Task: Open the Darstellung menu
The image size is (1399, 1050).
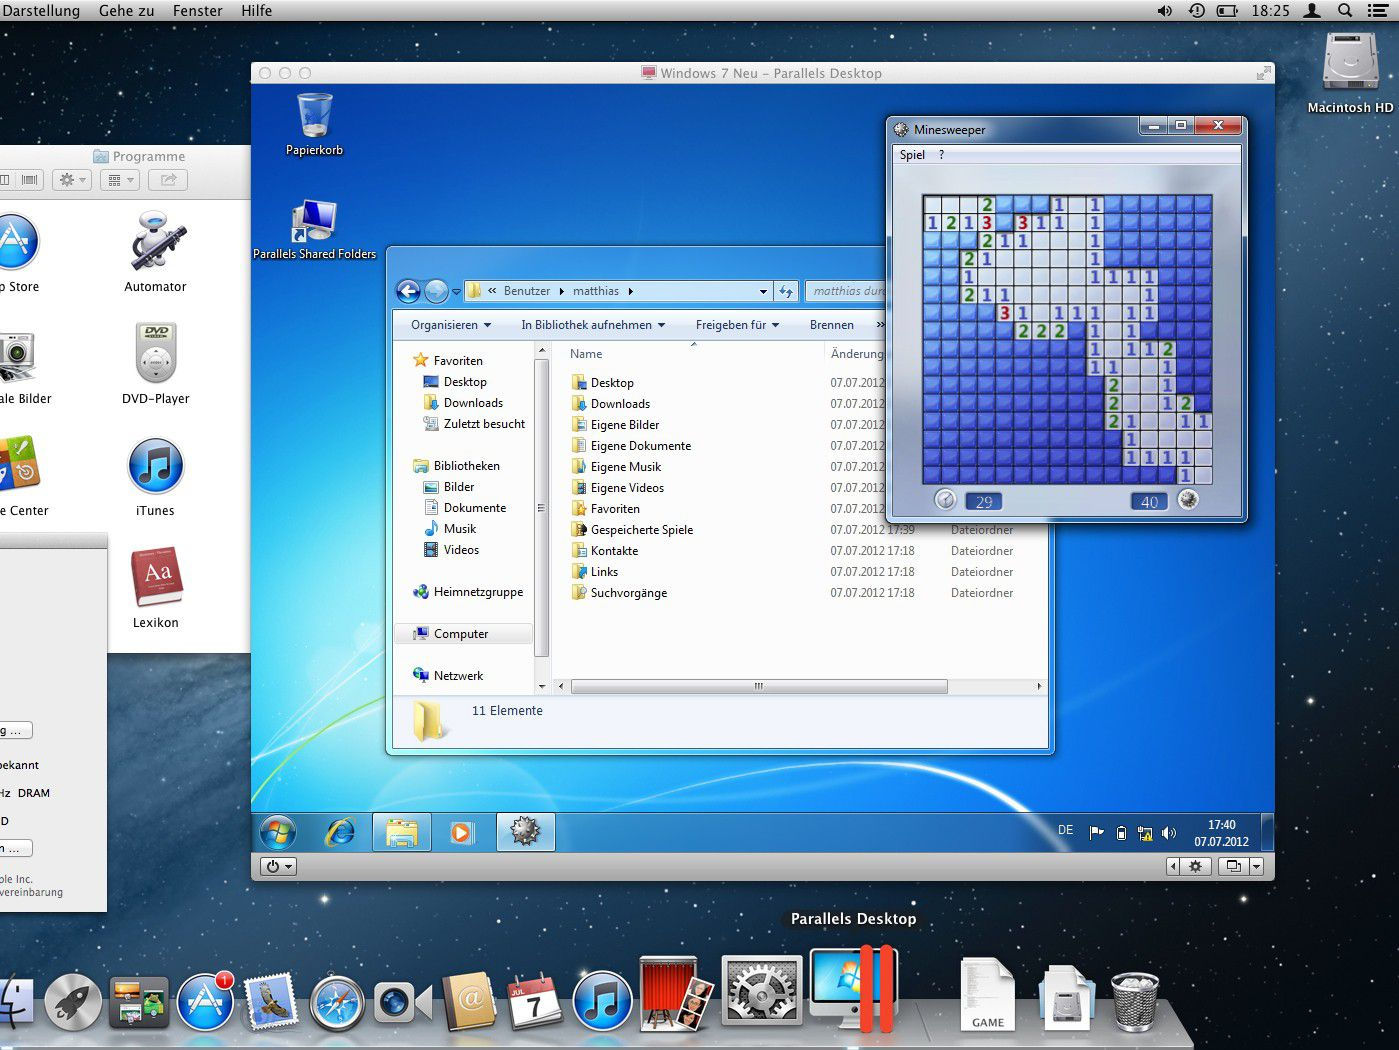Action: click(x=40, y=10)
